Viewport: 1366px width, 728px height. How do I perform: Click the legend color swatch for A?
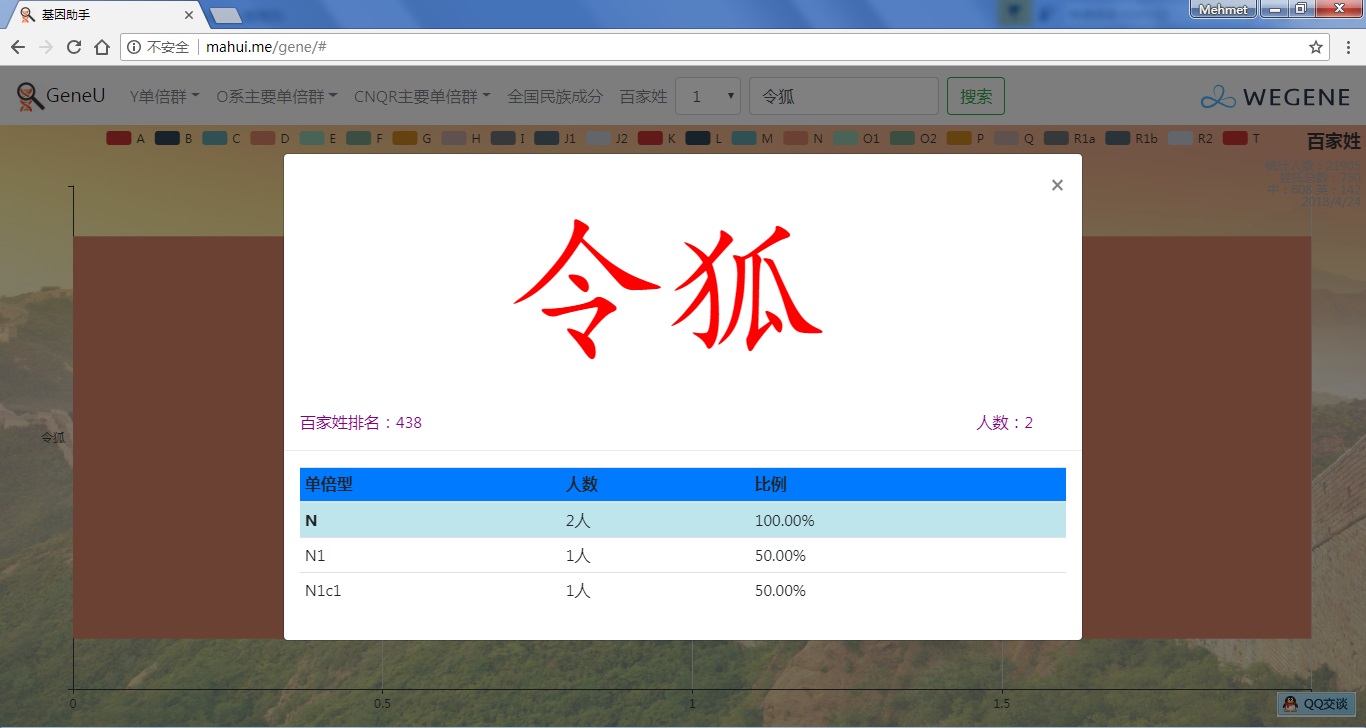pyautogui.click(x=119, y=139)
